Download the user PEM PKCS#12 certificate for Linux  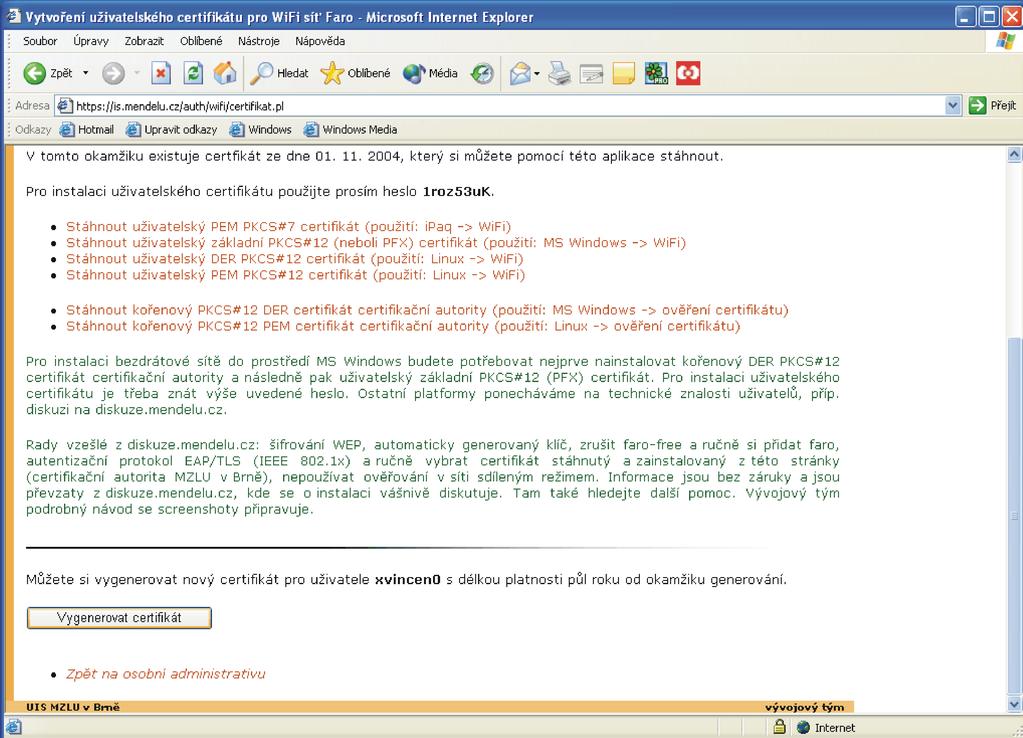click(x=296, y=275)
